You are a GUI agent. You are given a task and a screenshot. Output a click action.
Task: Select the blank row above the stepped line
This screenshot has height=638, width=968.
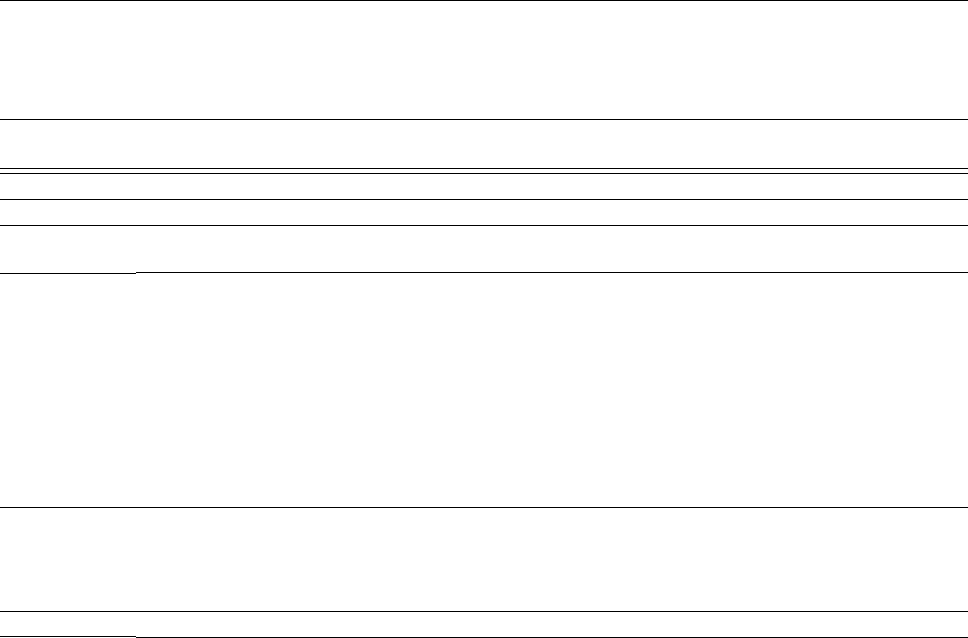(484, 249)
